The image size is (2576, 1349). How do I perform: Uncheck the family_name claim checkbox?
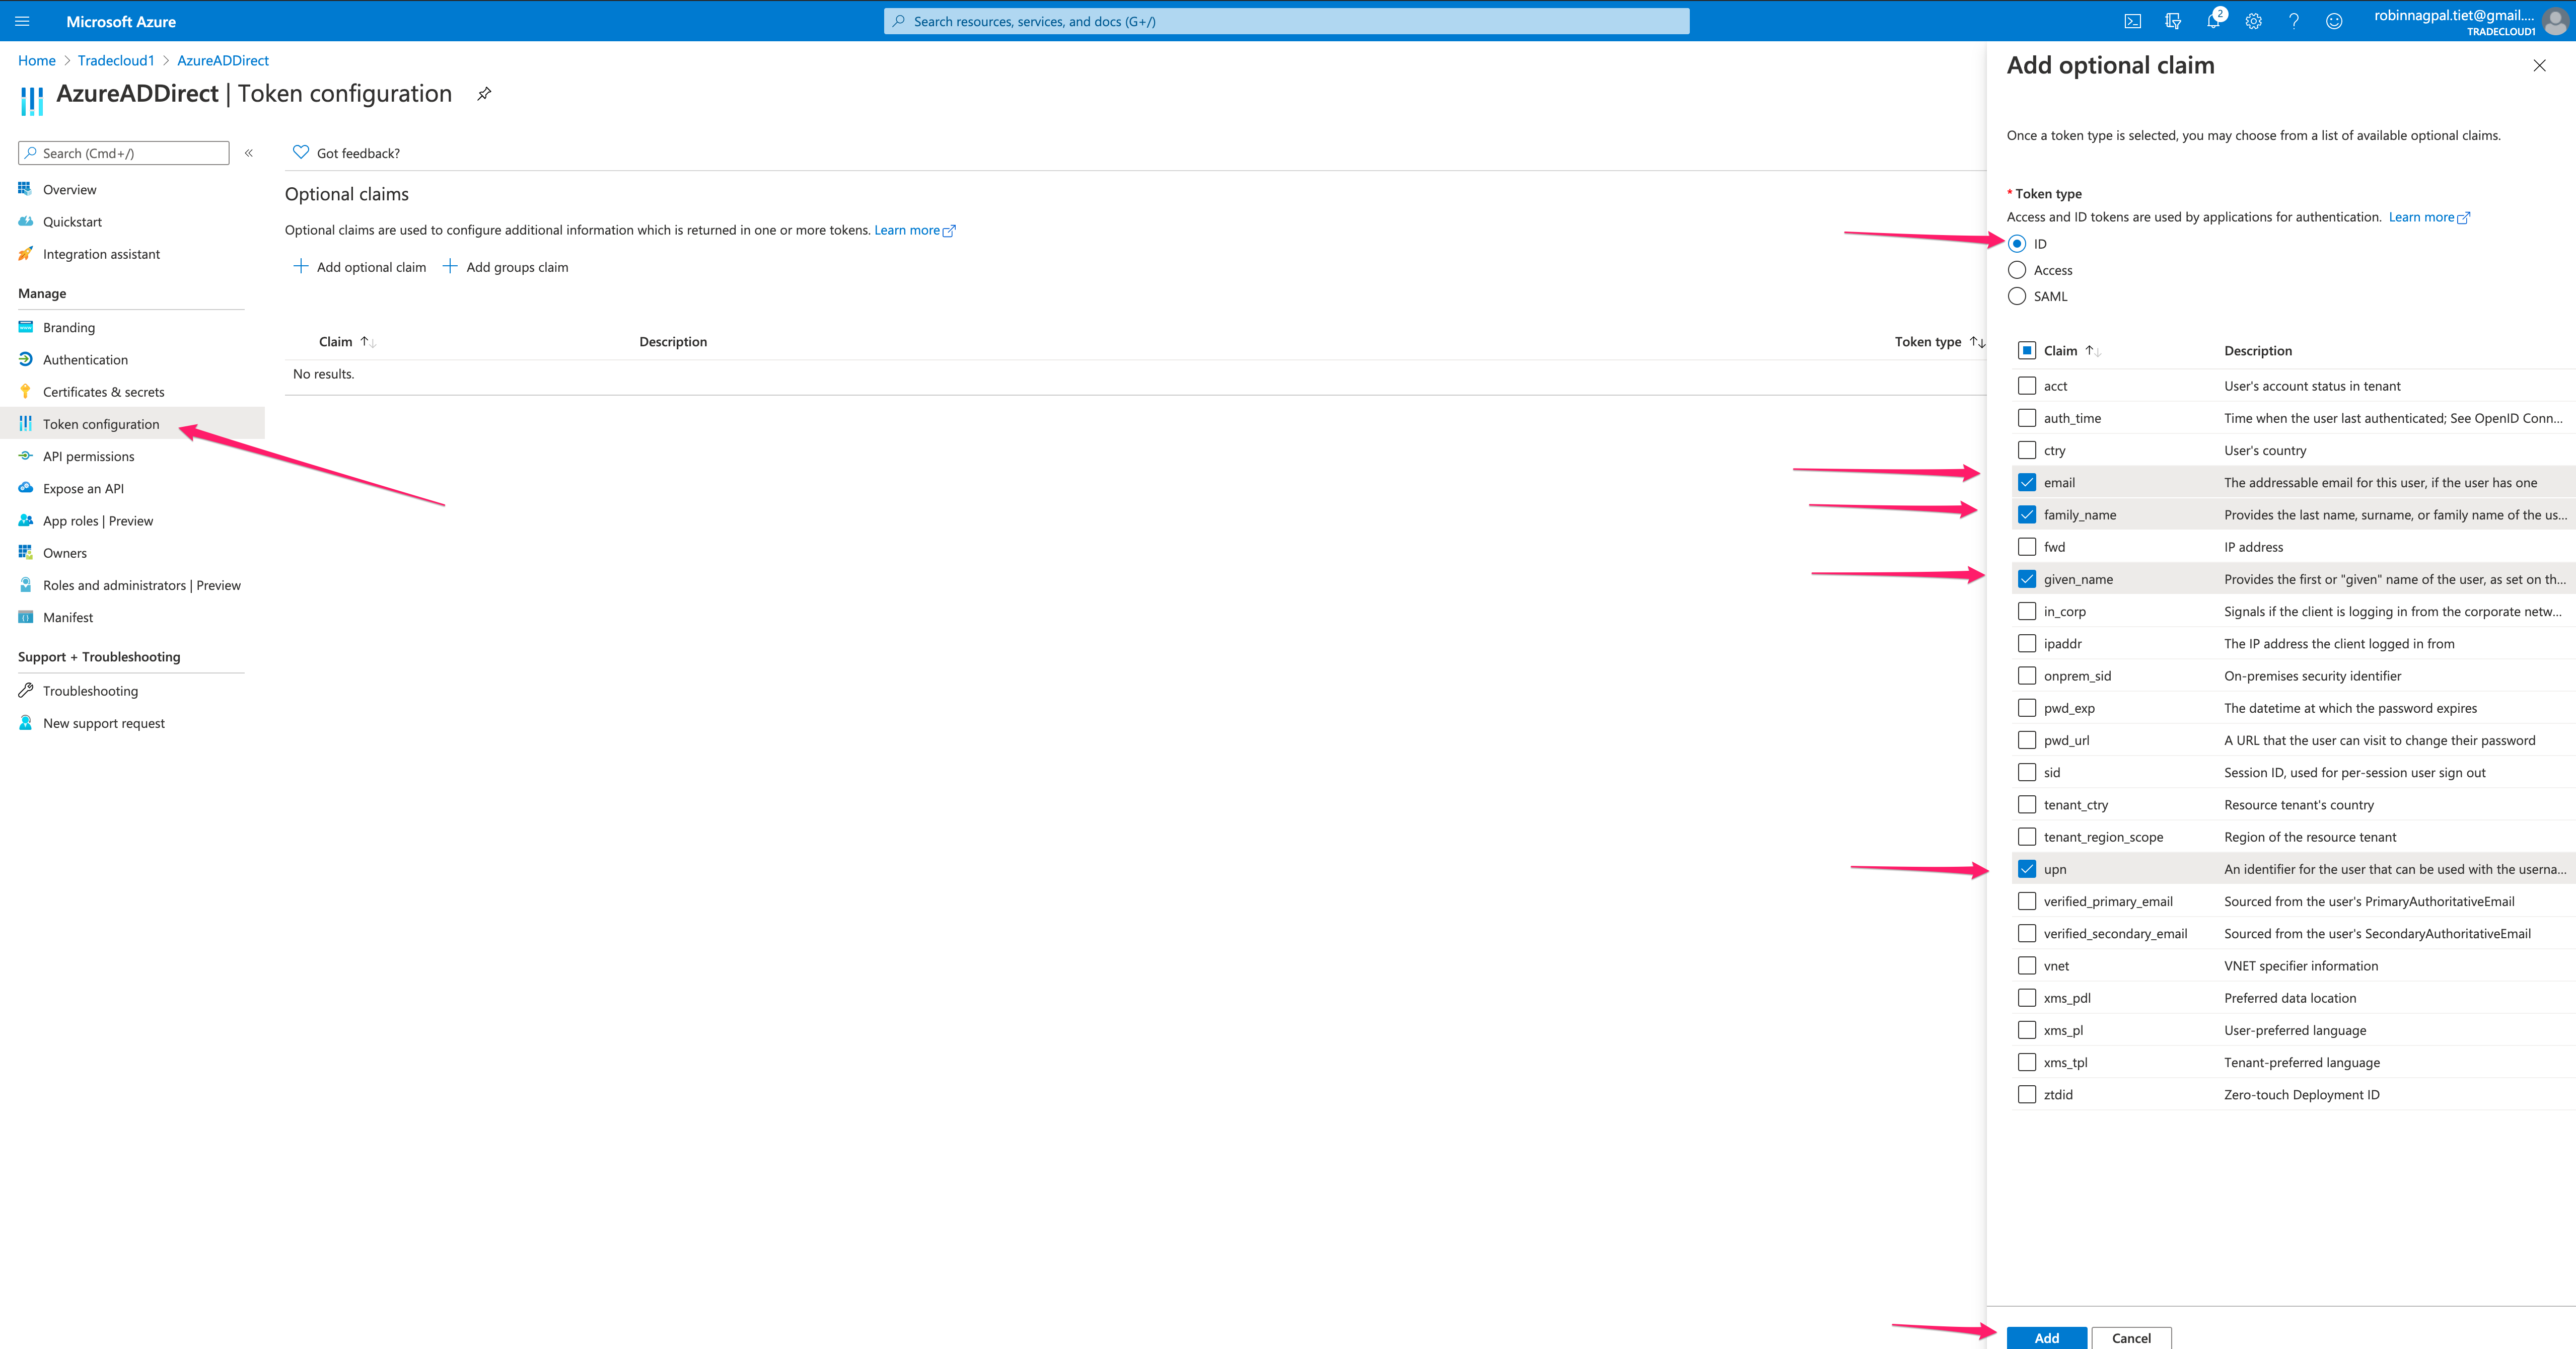pyautogui.click(x=2027, y=514)
